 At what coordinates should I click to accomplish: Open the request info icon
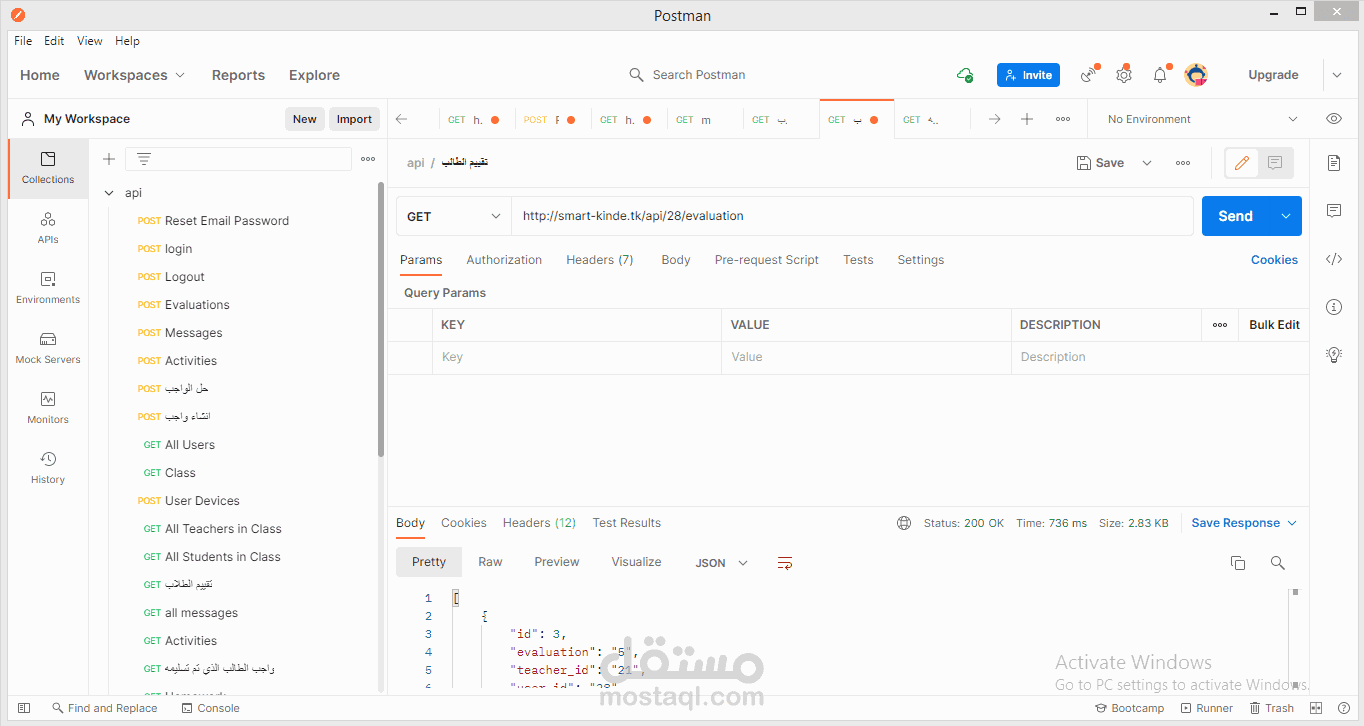tap(1334, 307)
